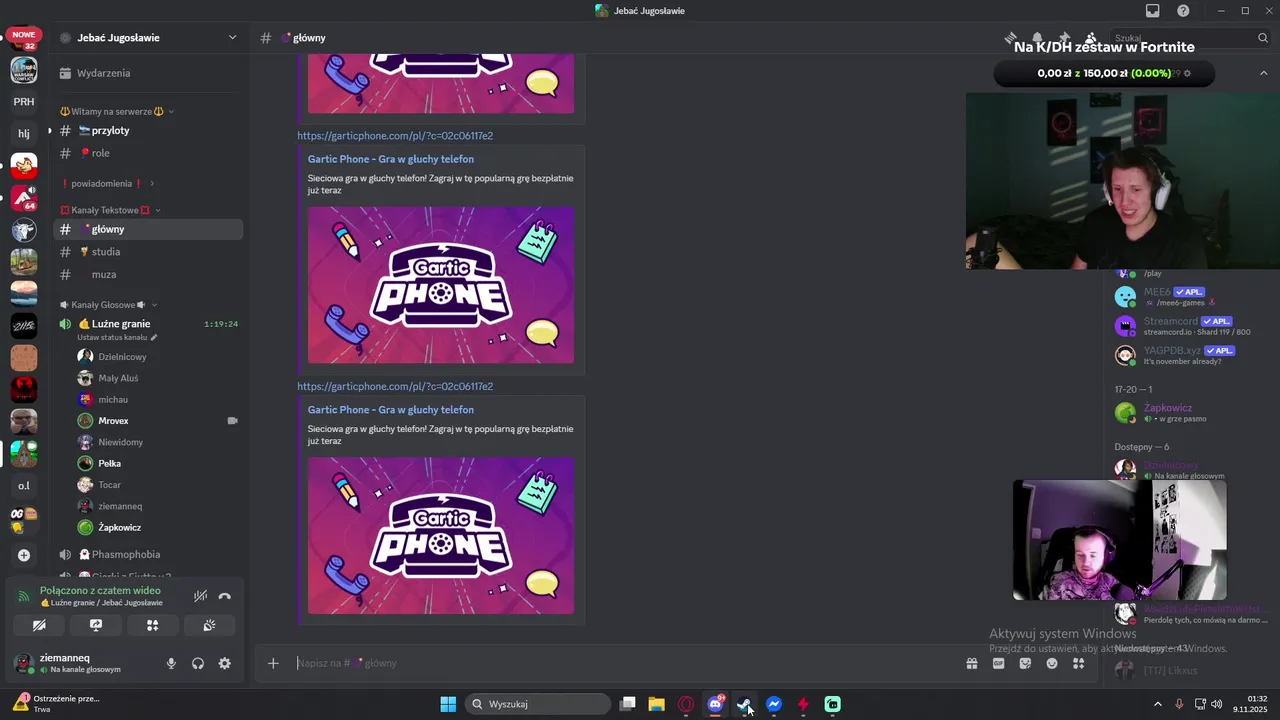Image resolution: width=1280 pixels, height=720 pixels.
Task: Click Ustaw status kanału link
Action: pyautogui.click(x=117, y=338)
